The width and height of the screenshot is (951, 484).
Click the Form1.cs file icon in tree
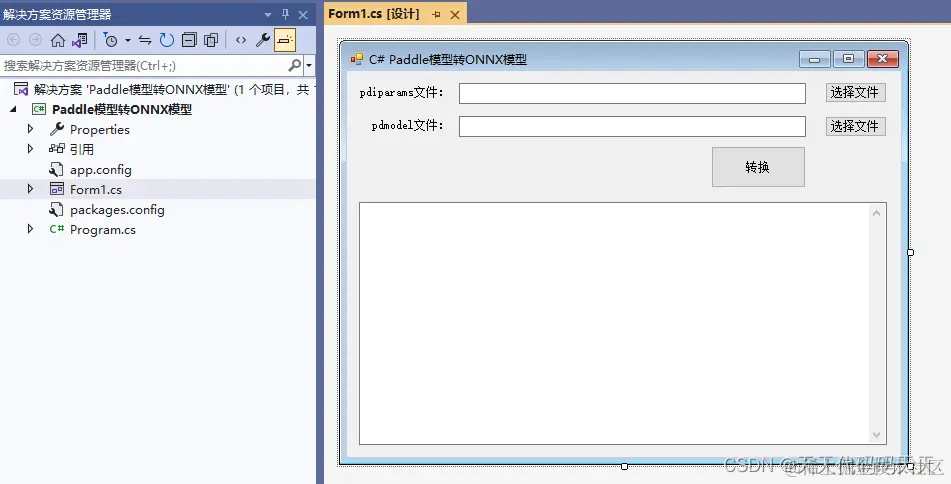tap(56, 189)
